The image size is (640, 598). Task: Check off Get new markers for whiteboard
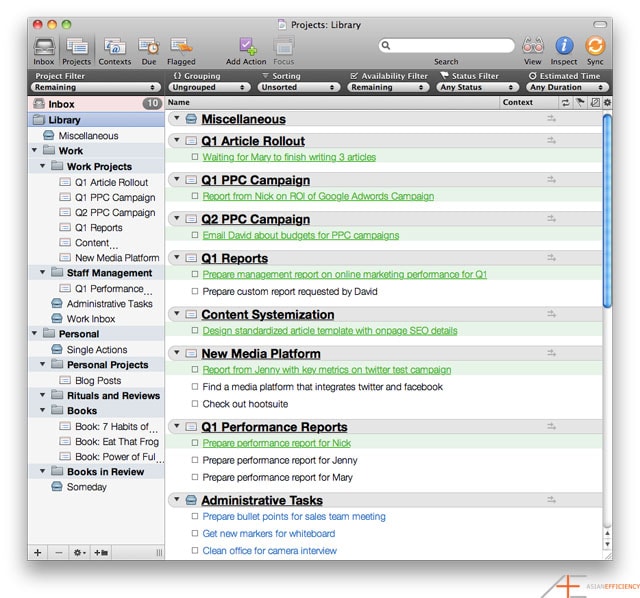(195, 533)
